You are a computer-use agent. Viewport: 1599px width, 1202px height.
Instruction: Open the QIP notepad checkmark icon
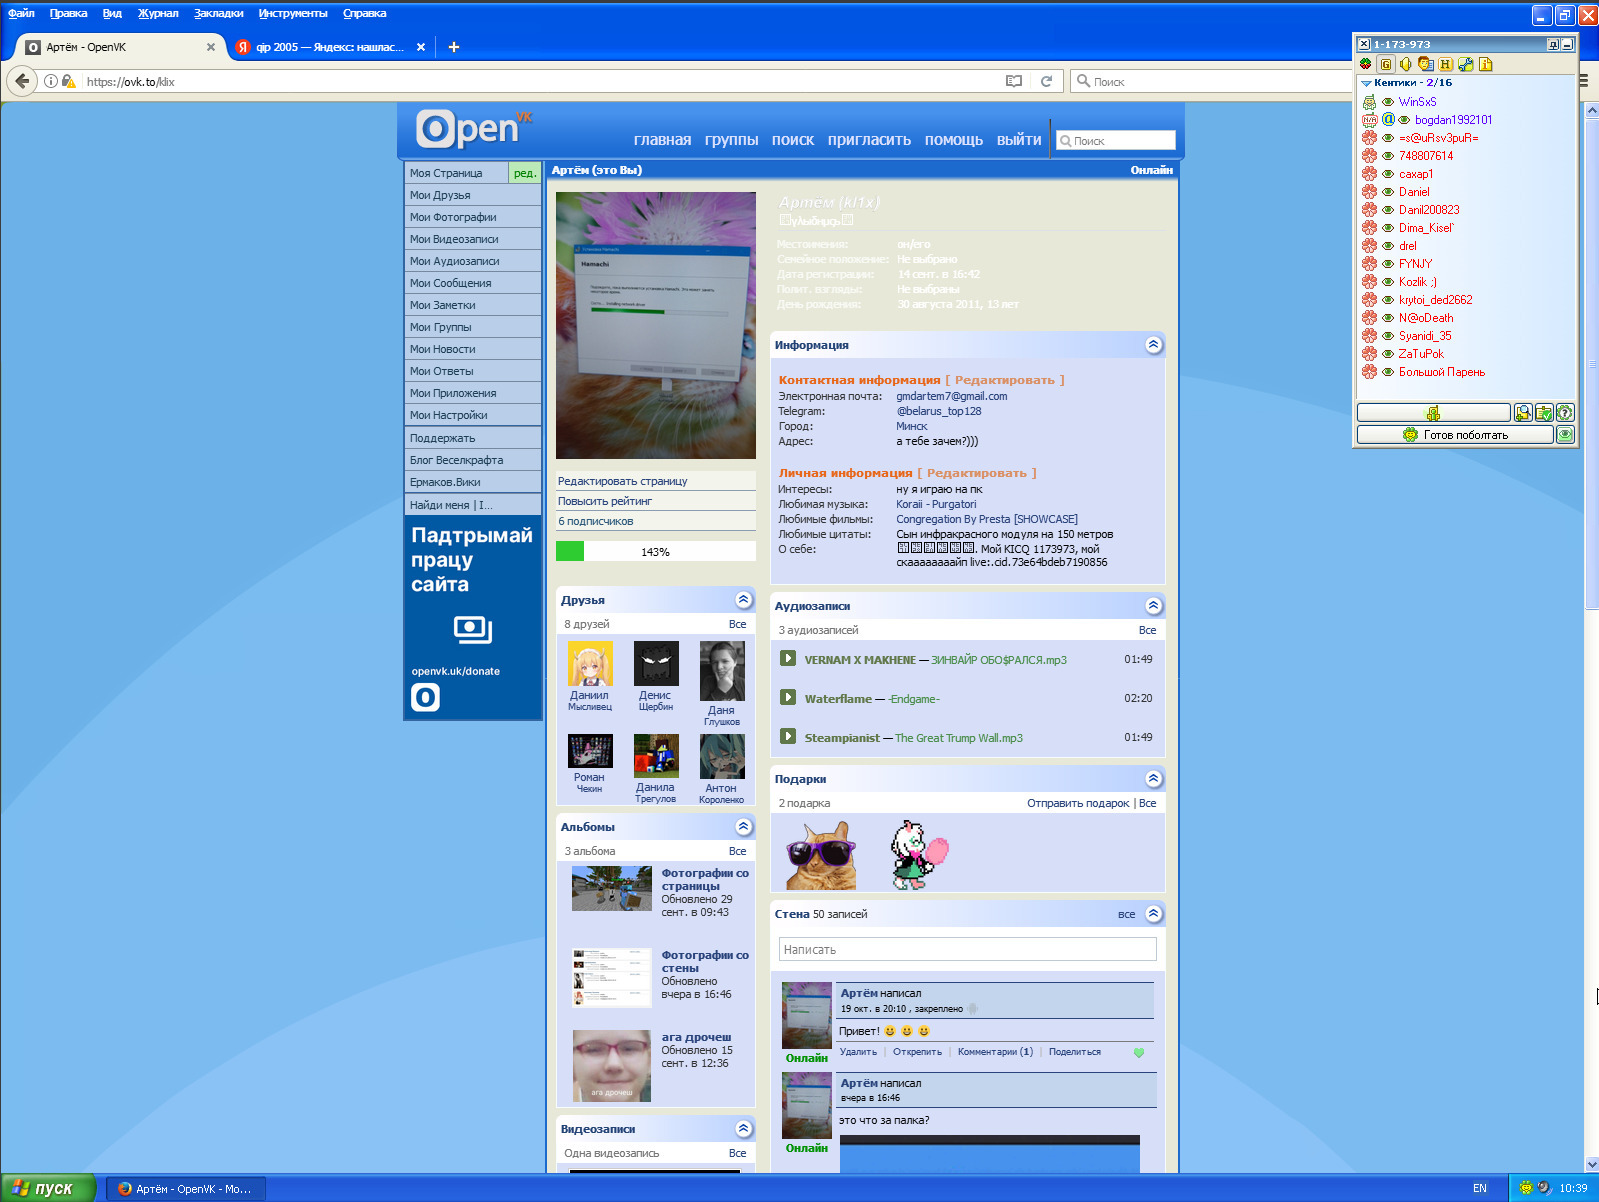click(1544, 413)
